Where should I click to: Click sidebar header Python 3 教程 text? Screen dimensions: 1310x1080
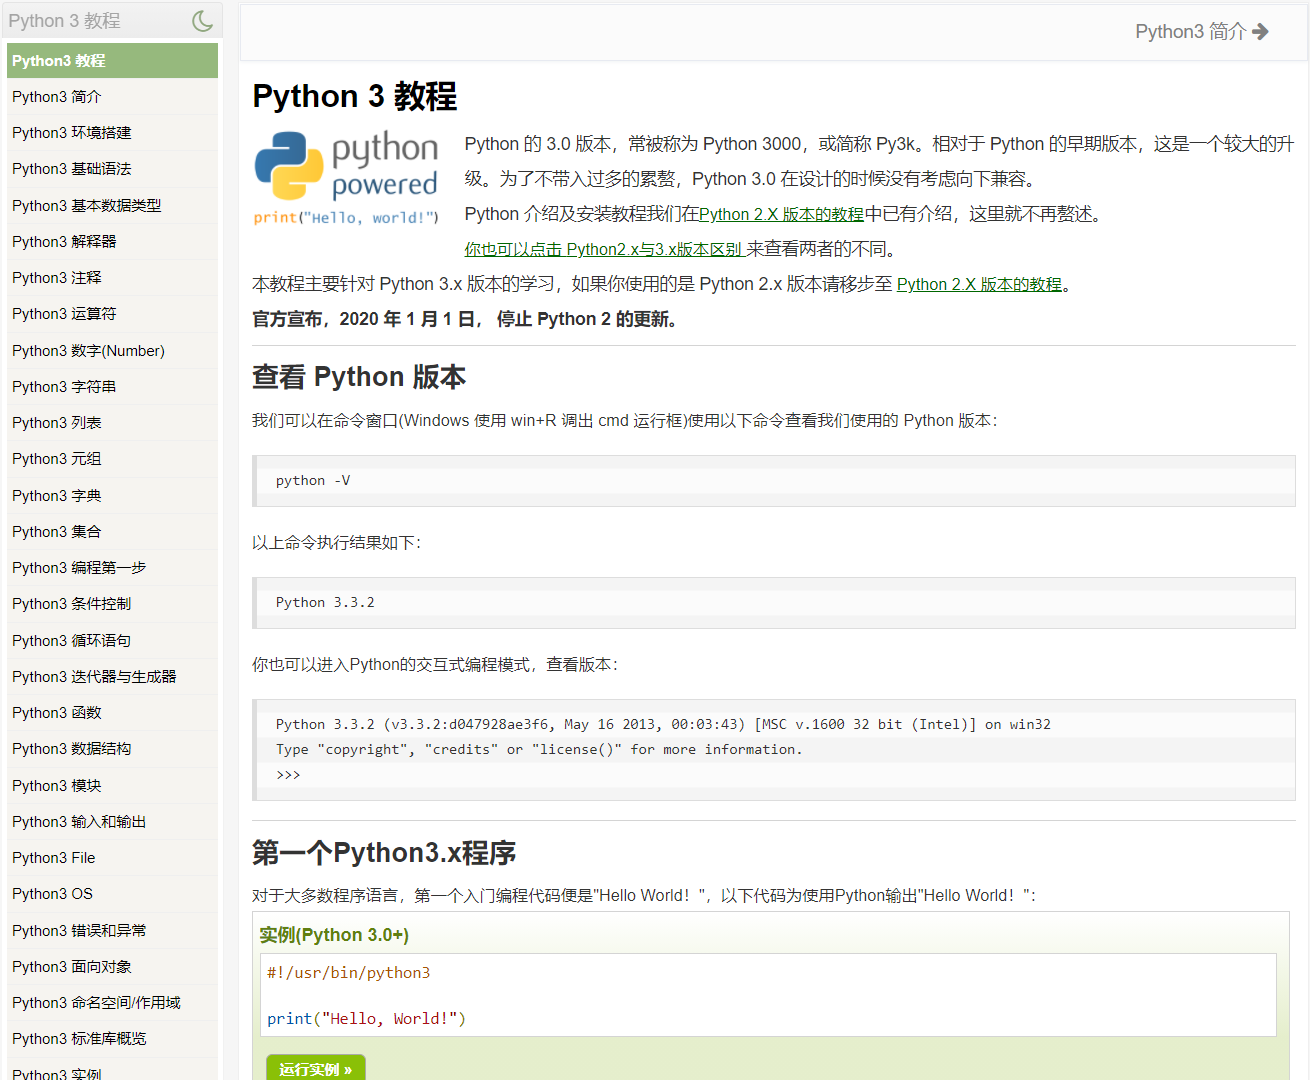(64, 20)
